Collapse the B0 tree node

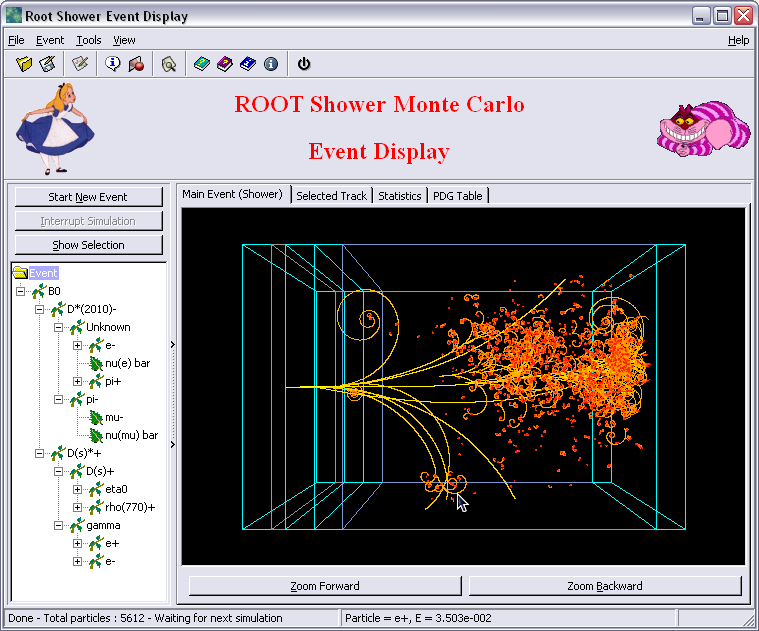click(21, 291)
